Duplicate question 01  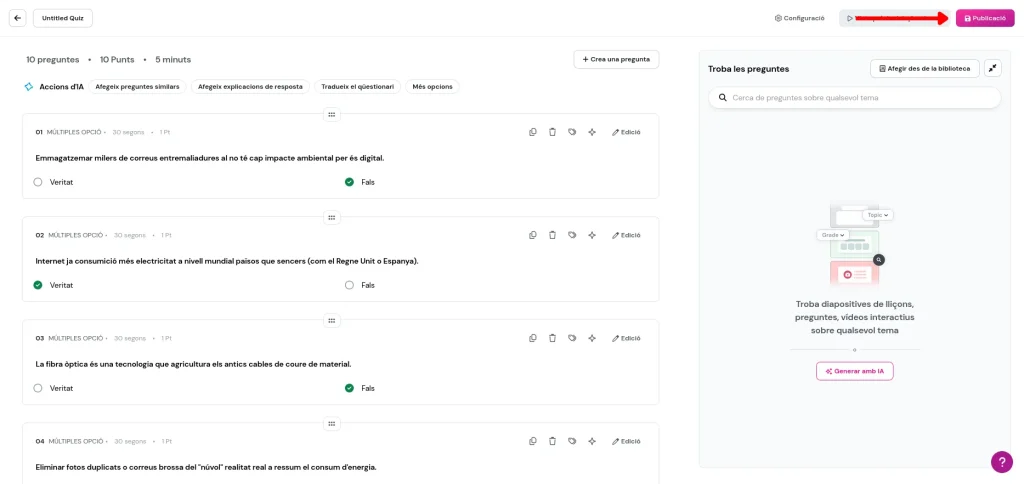tap(533, 132)
